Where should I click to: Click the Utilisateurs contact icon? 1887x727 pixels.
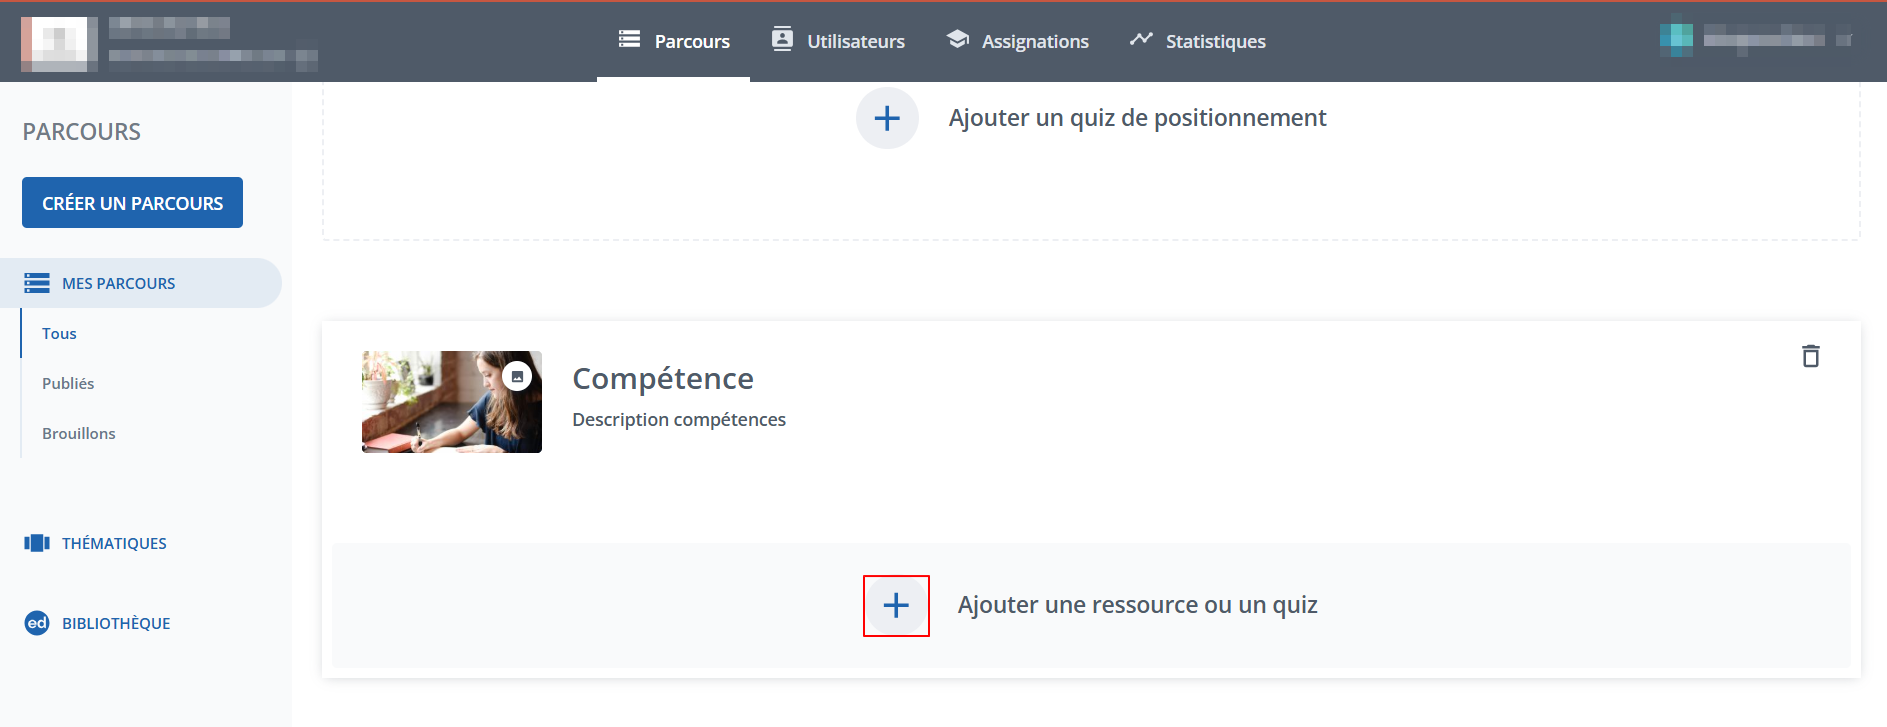pyautogui.click(x=782, y=39)
